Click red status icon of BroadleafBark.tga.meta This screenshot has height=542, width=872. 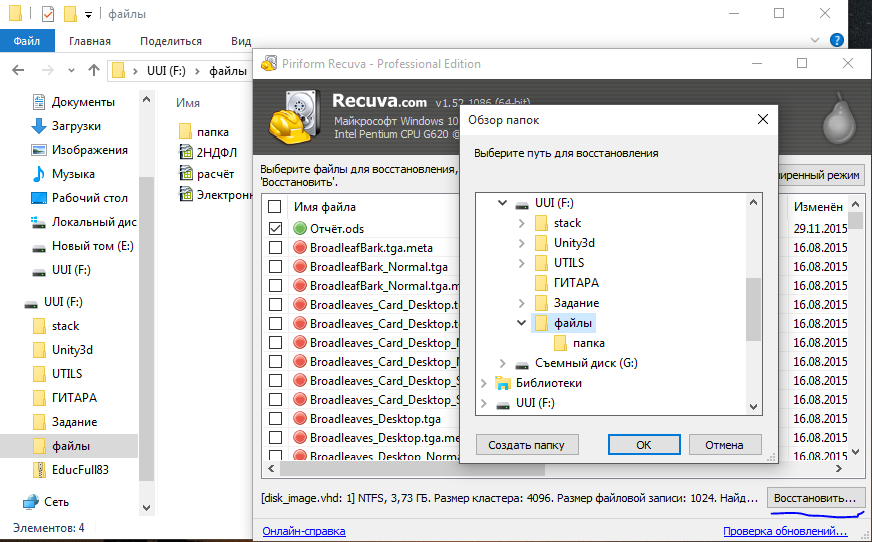(x=300, y=248)
